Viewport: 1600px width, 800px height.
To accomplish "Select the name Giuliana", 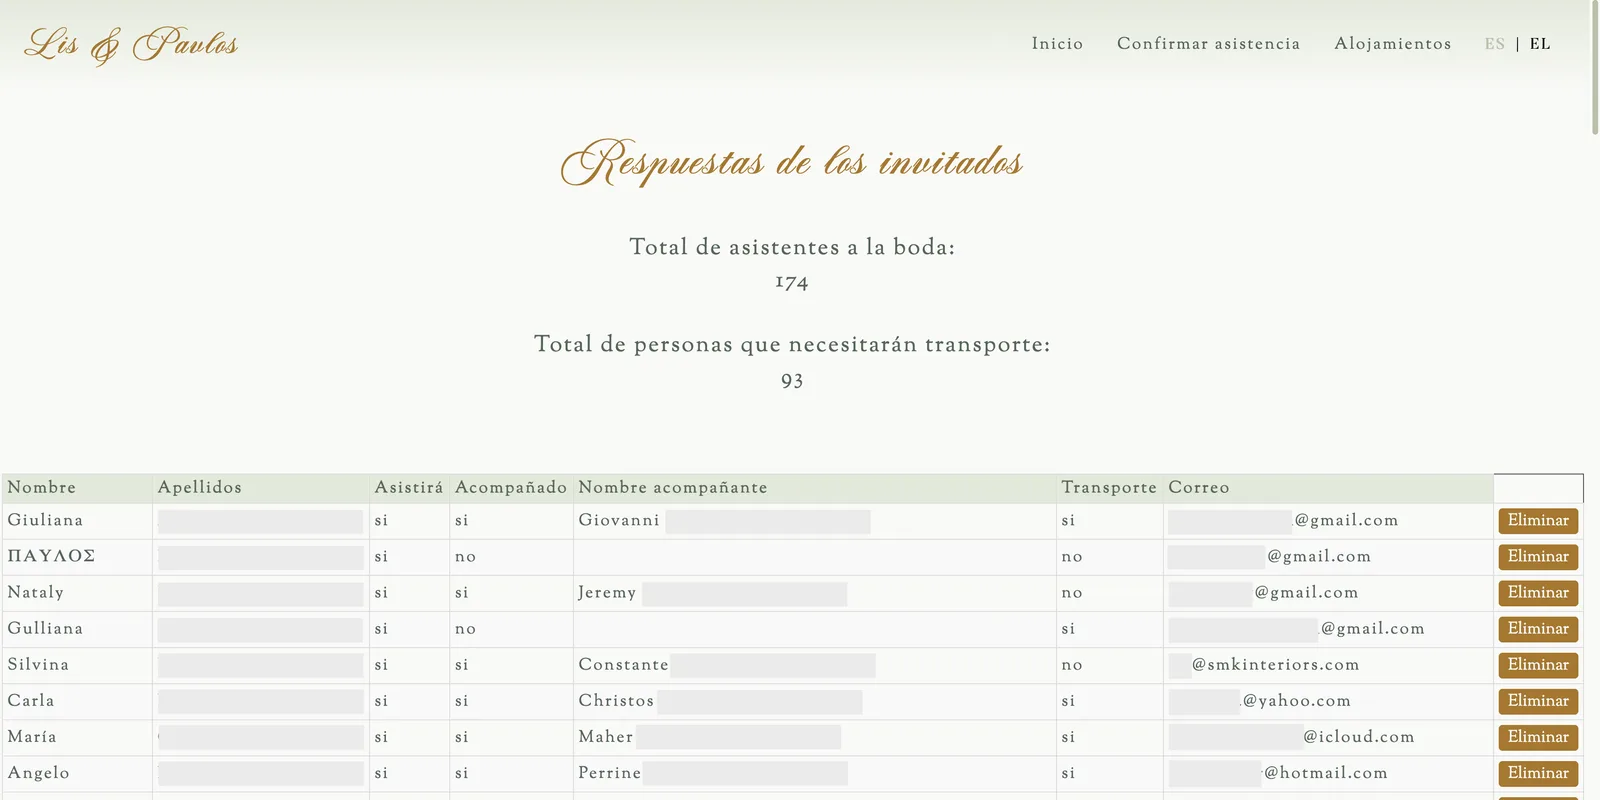I will [45, 520].
